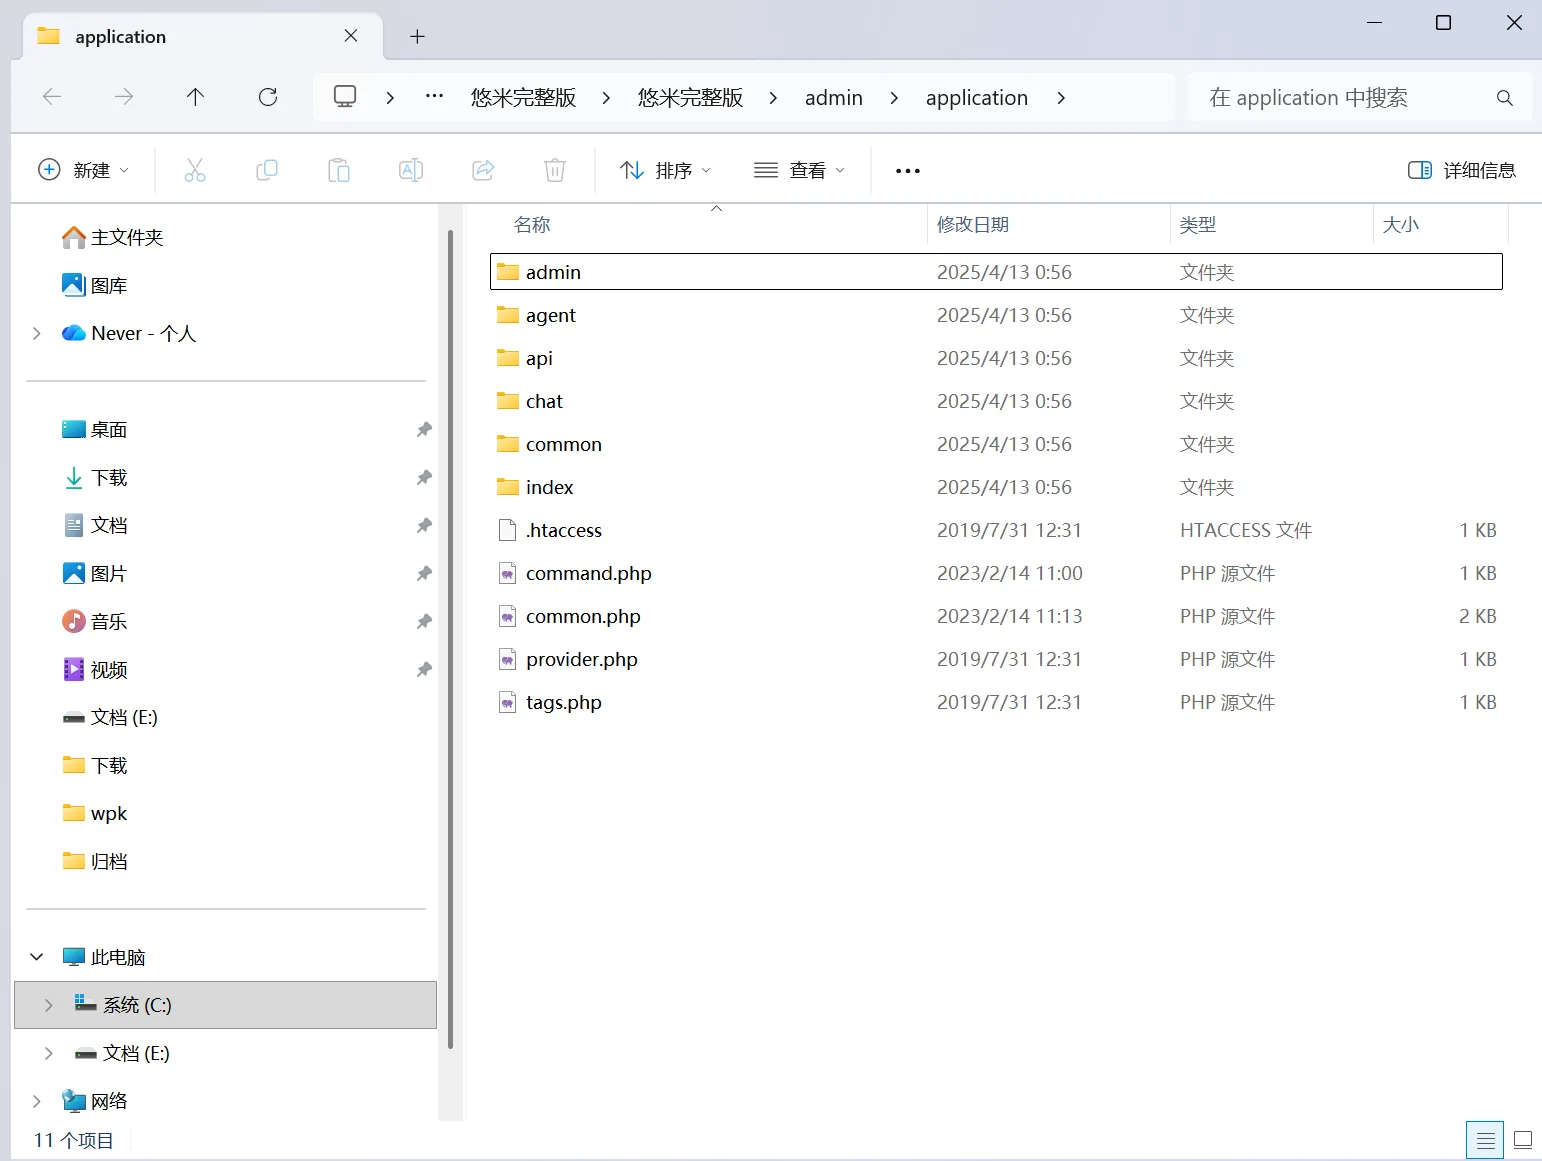The image size is (1542, 1161).
Task: Click the admin breadcrumb segment
Action: coord(834,97)
